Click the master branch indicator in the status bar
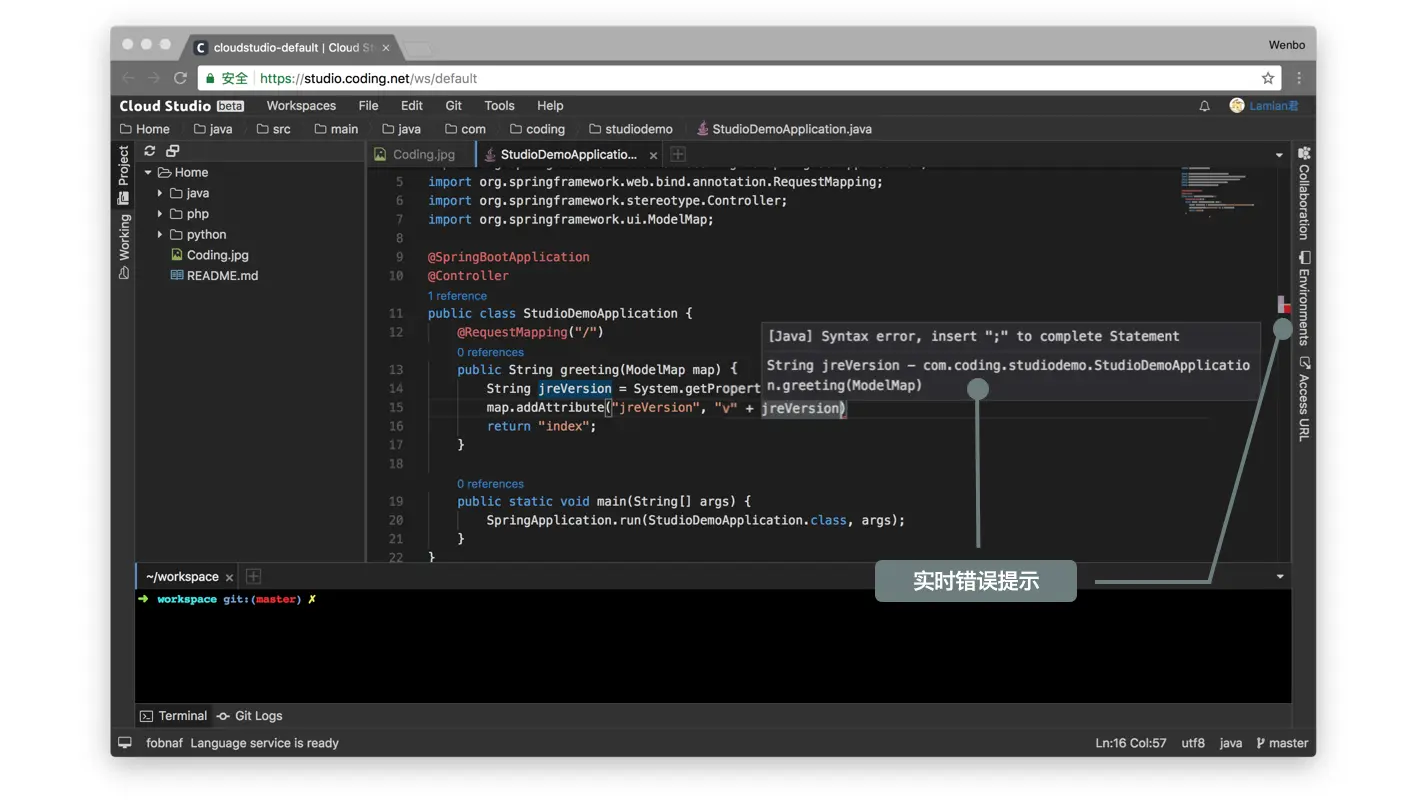 pyautogui.click(x=1282, y=743)
